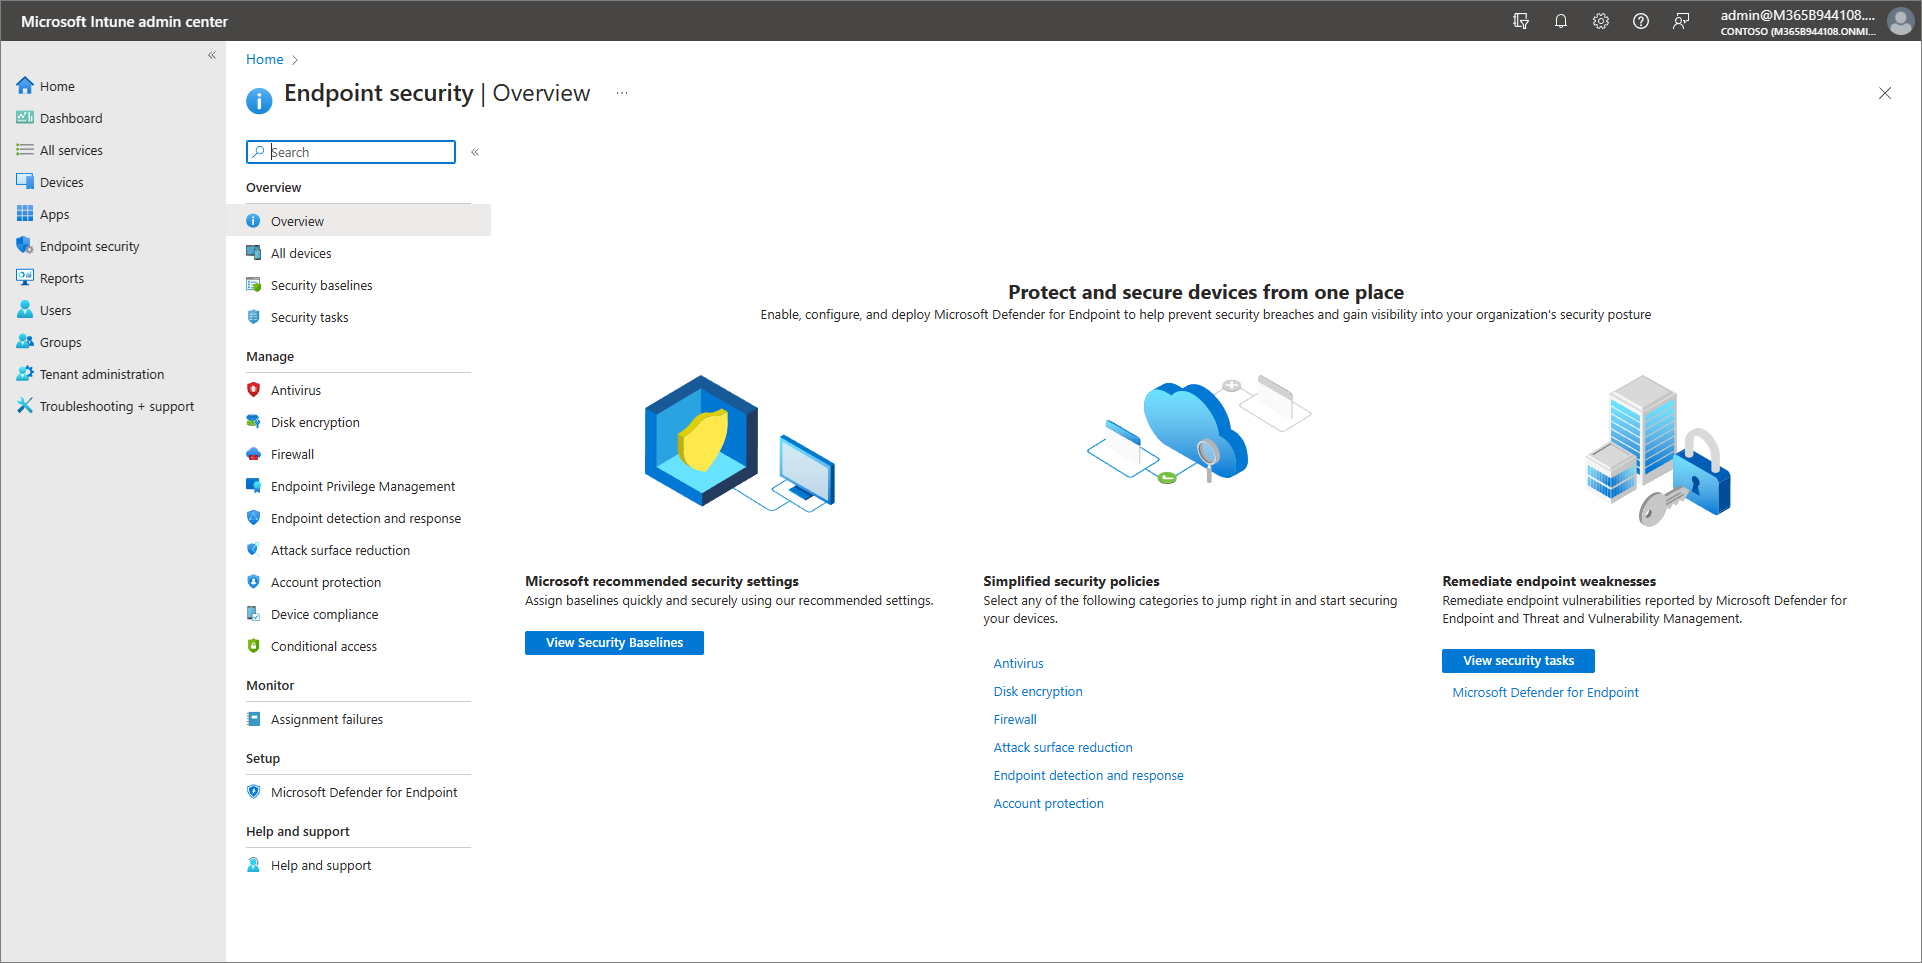
Task: Click the Reports icon in left navigation
Action: (25, 278)
